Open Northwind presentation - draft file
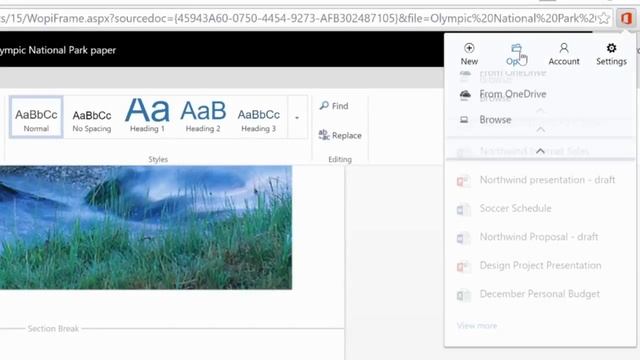The image size is (640, 360). click(547, 180)
